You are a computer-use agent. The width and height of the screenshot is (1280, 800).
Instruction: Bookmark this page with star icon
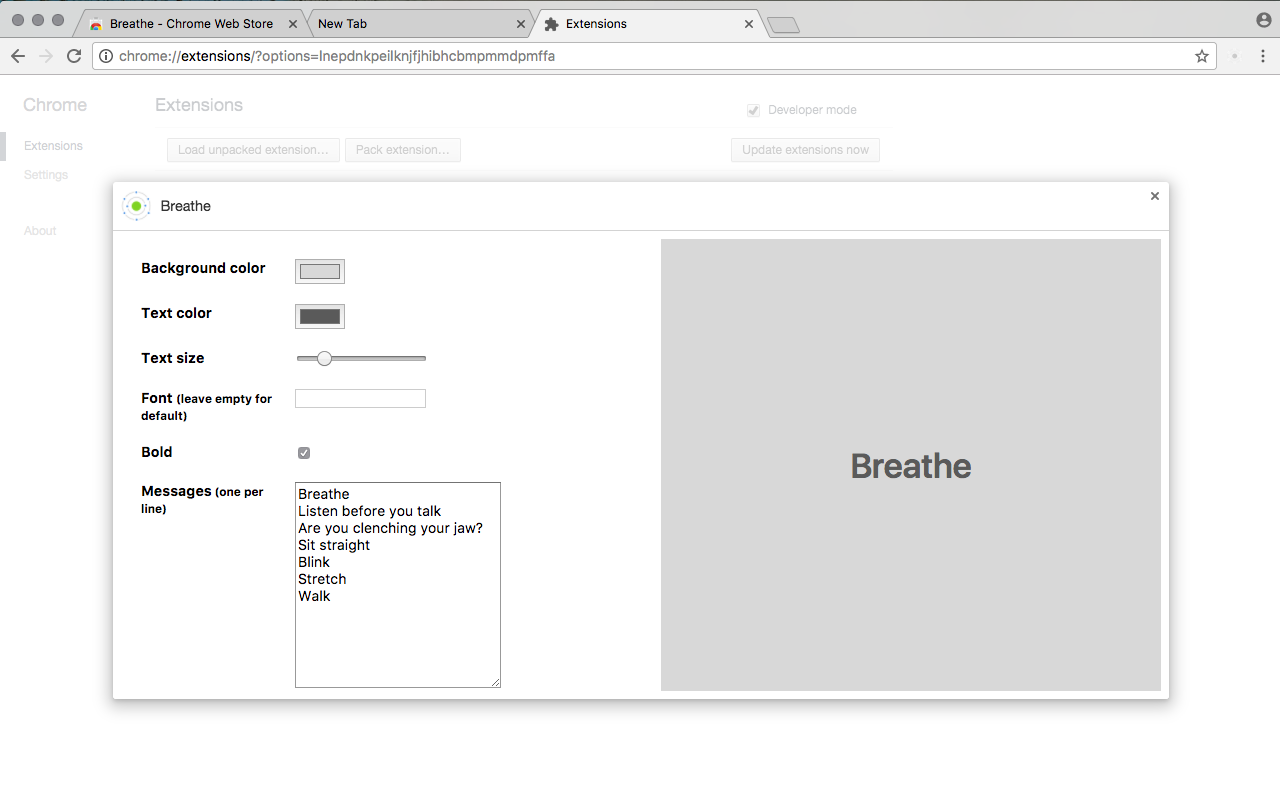click(x=1202, y=56)
